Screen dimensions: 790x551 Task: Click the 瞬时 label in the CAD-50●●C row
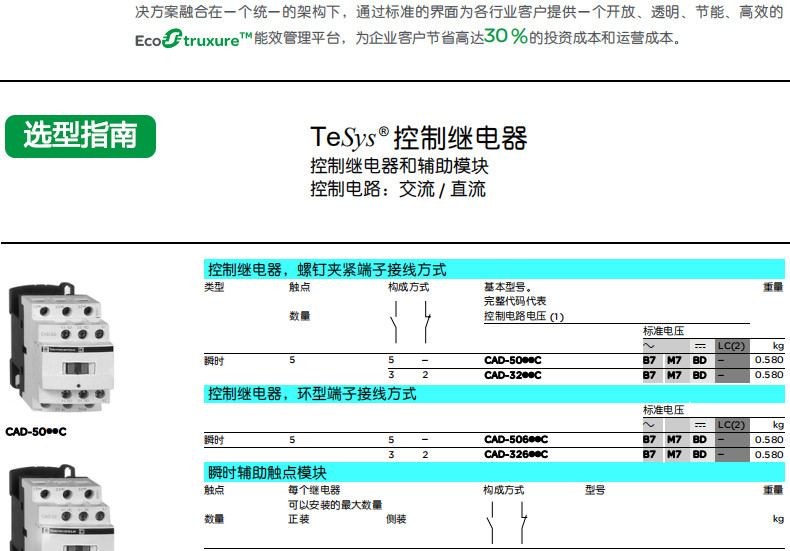coord(214,361)
